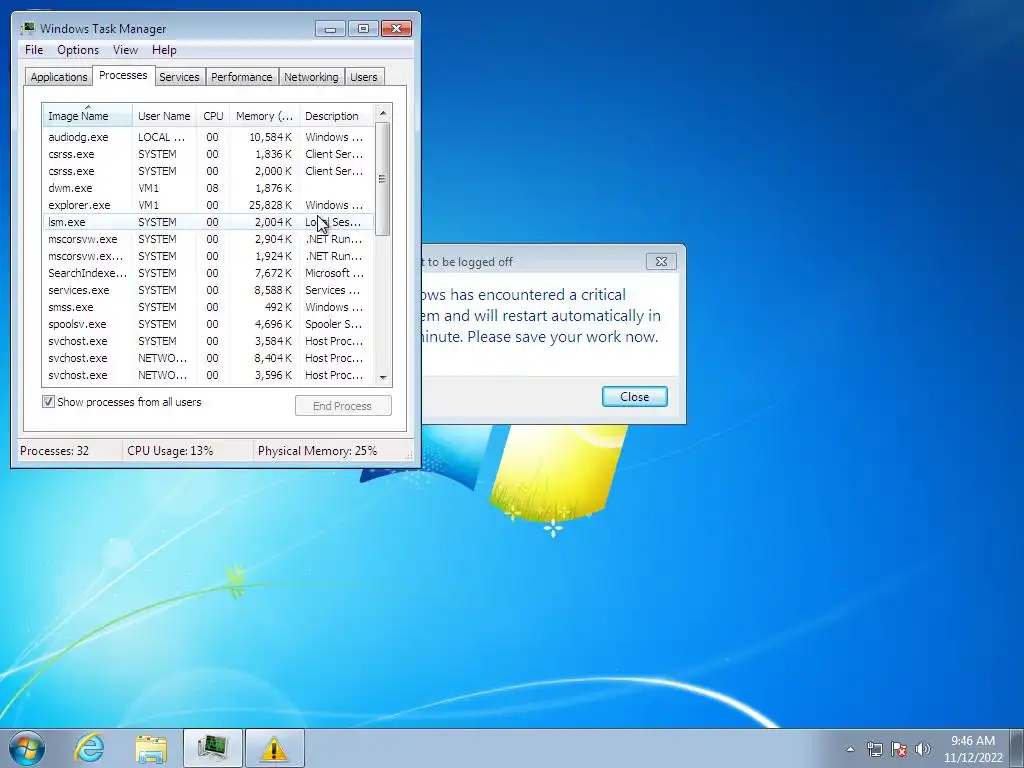Click Task Manager window resize grip
The width and height of the screenshot is (1024, 768).
tap(410, 456)
